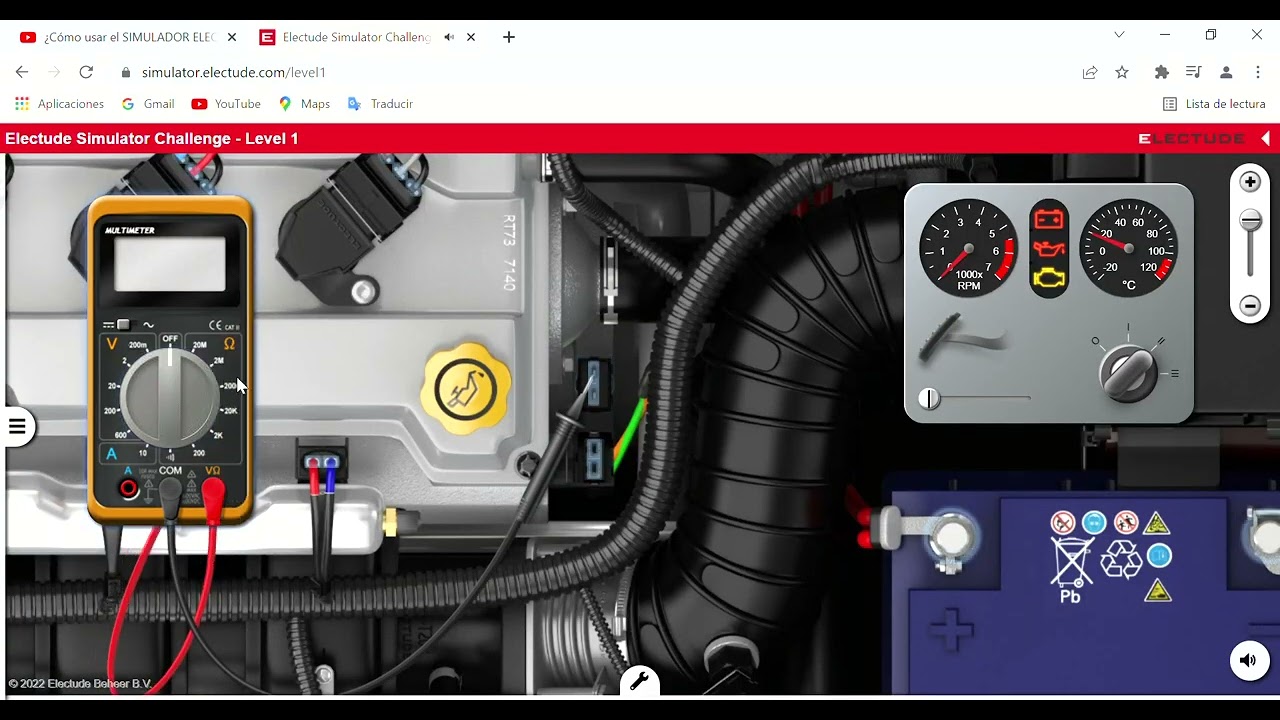Close the Electude Simulator Challenge tab

point(471,37)
